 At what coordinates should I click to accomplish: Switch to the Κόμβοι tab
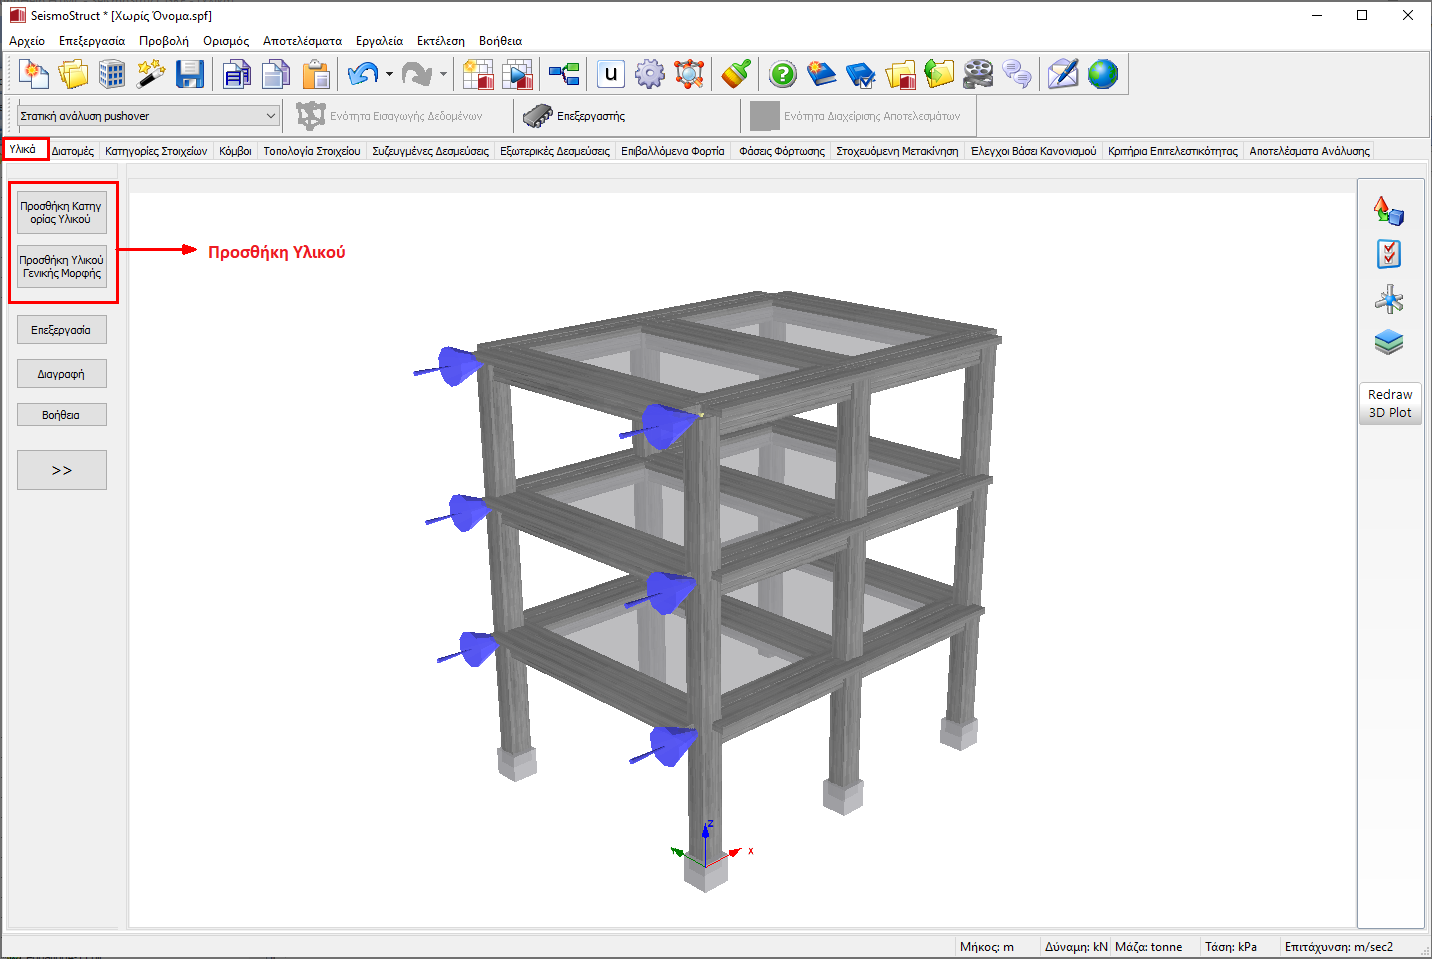point(235,151)
